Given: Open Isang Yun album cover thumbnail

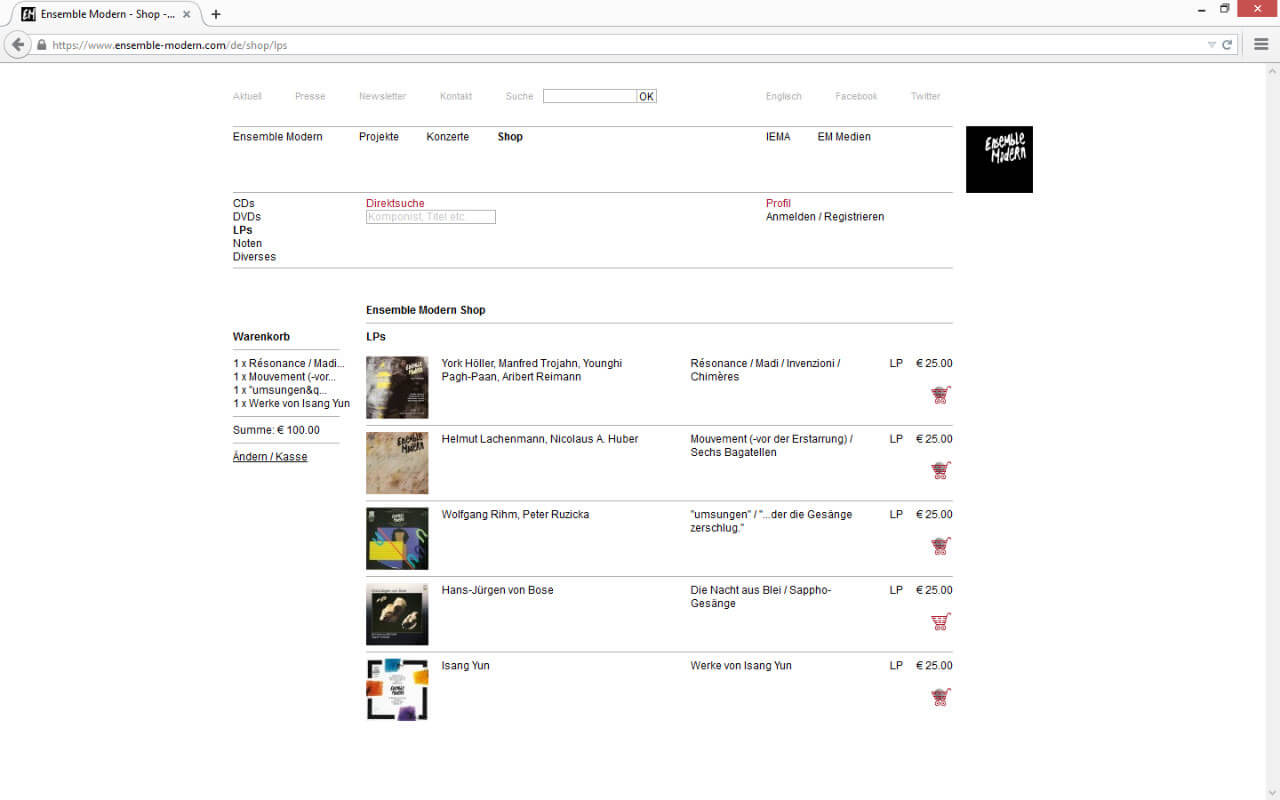Looking at the screenshot, I should 397,689.
